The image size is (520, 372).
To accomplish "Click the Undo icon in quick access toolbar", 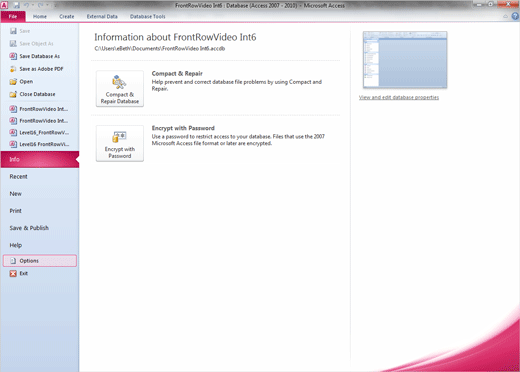I will (x=27, y=5).
